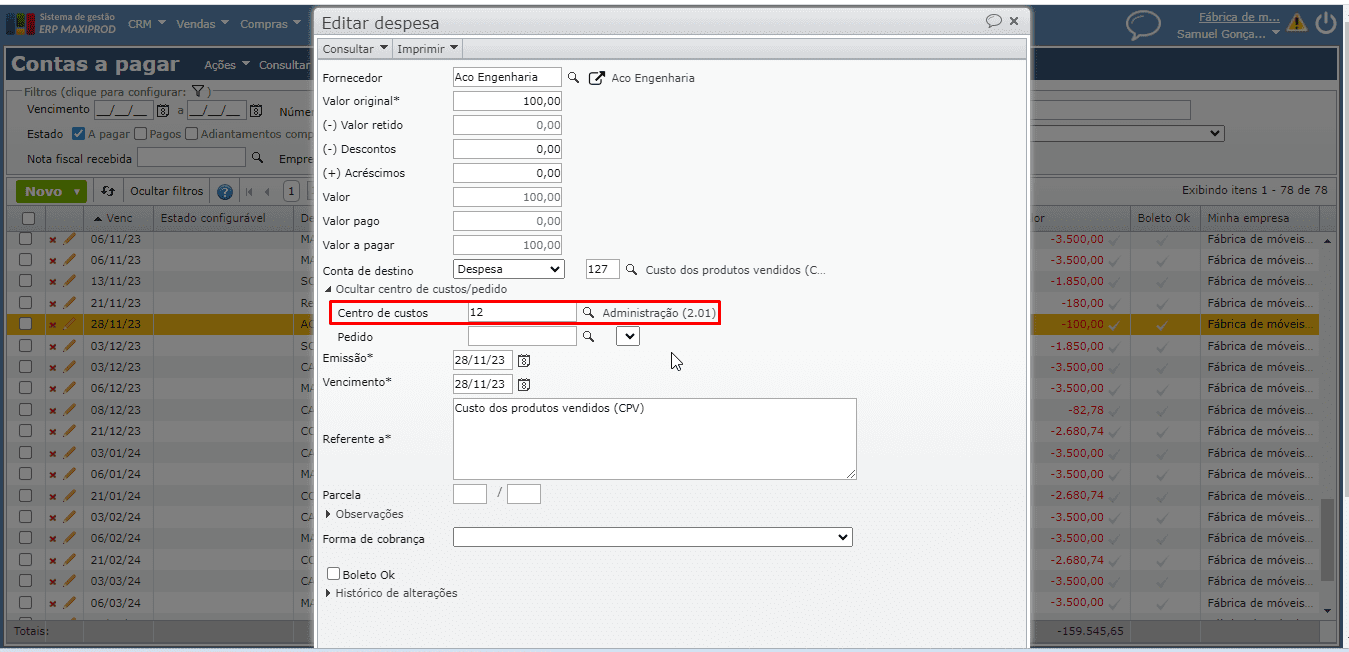Screen dimensions: 1349x652
Task: Open the Vendas menu
Action: pos(202,24)
